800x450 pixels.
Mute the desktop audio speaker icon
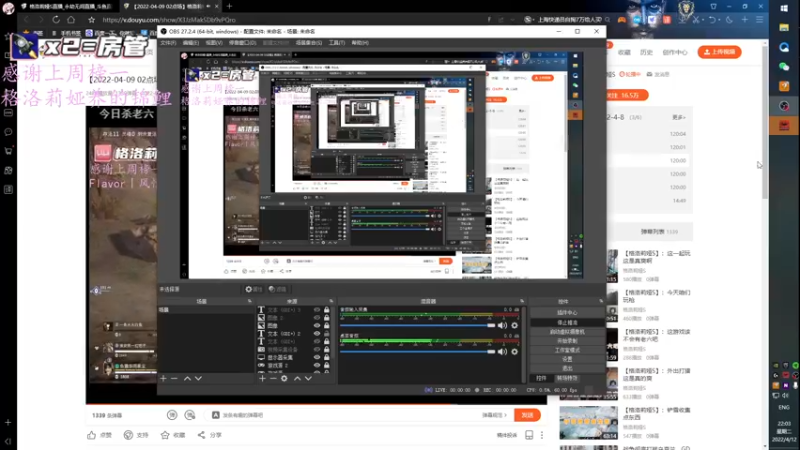pyautogui.click(x=503, y=352)
